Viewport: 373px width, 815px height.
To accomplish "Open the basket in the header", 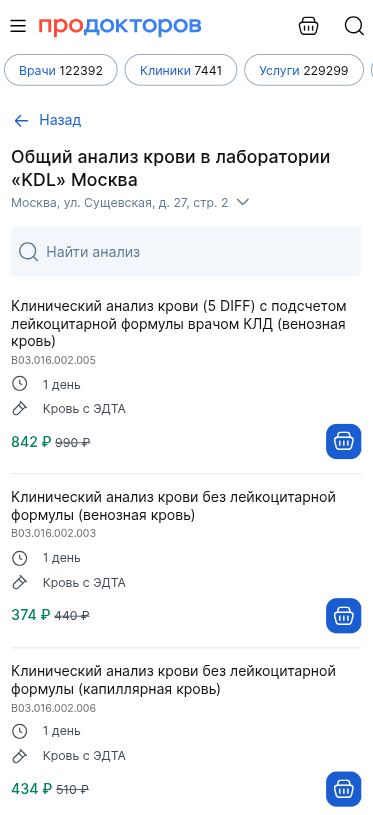I will 308,25.
